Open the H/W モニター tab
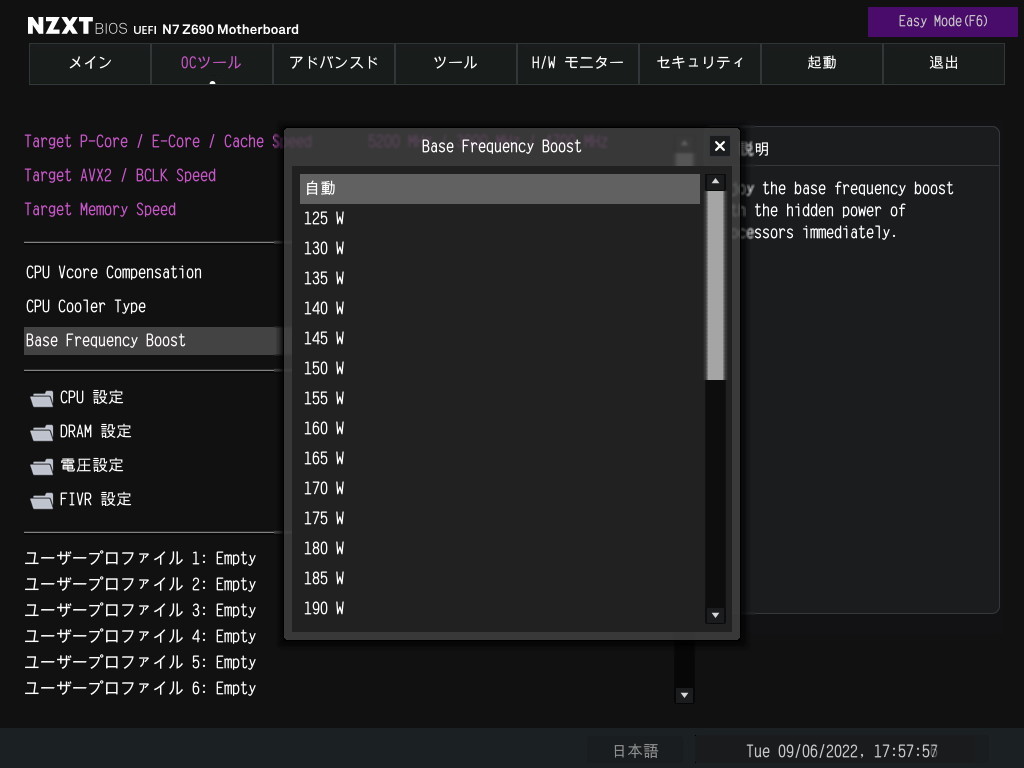 [578, 63]
